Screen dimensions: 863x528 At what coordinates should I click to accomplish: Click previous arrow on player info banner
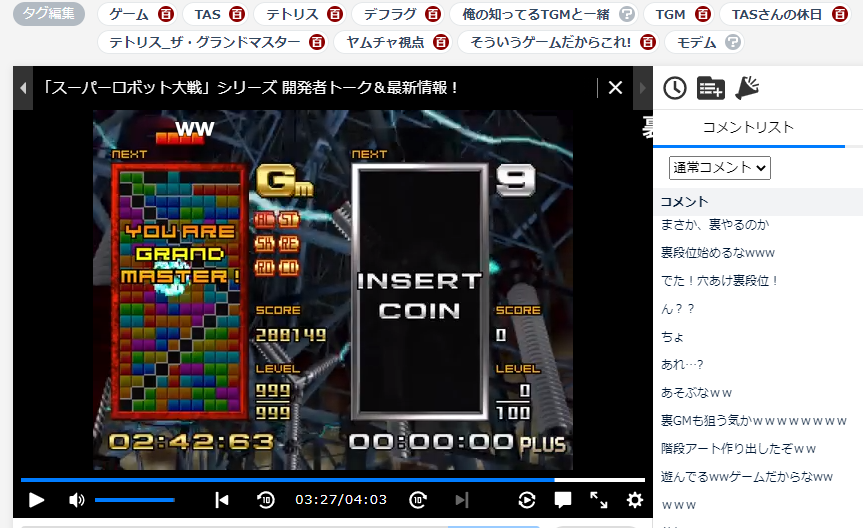pyautogui.click(x=23, y=88)
